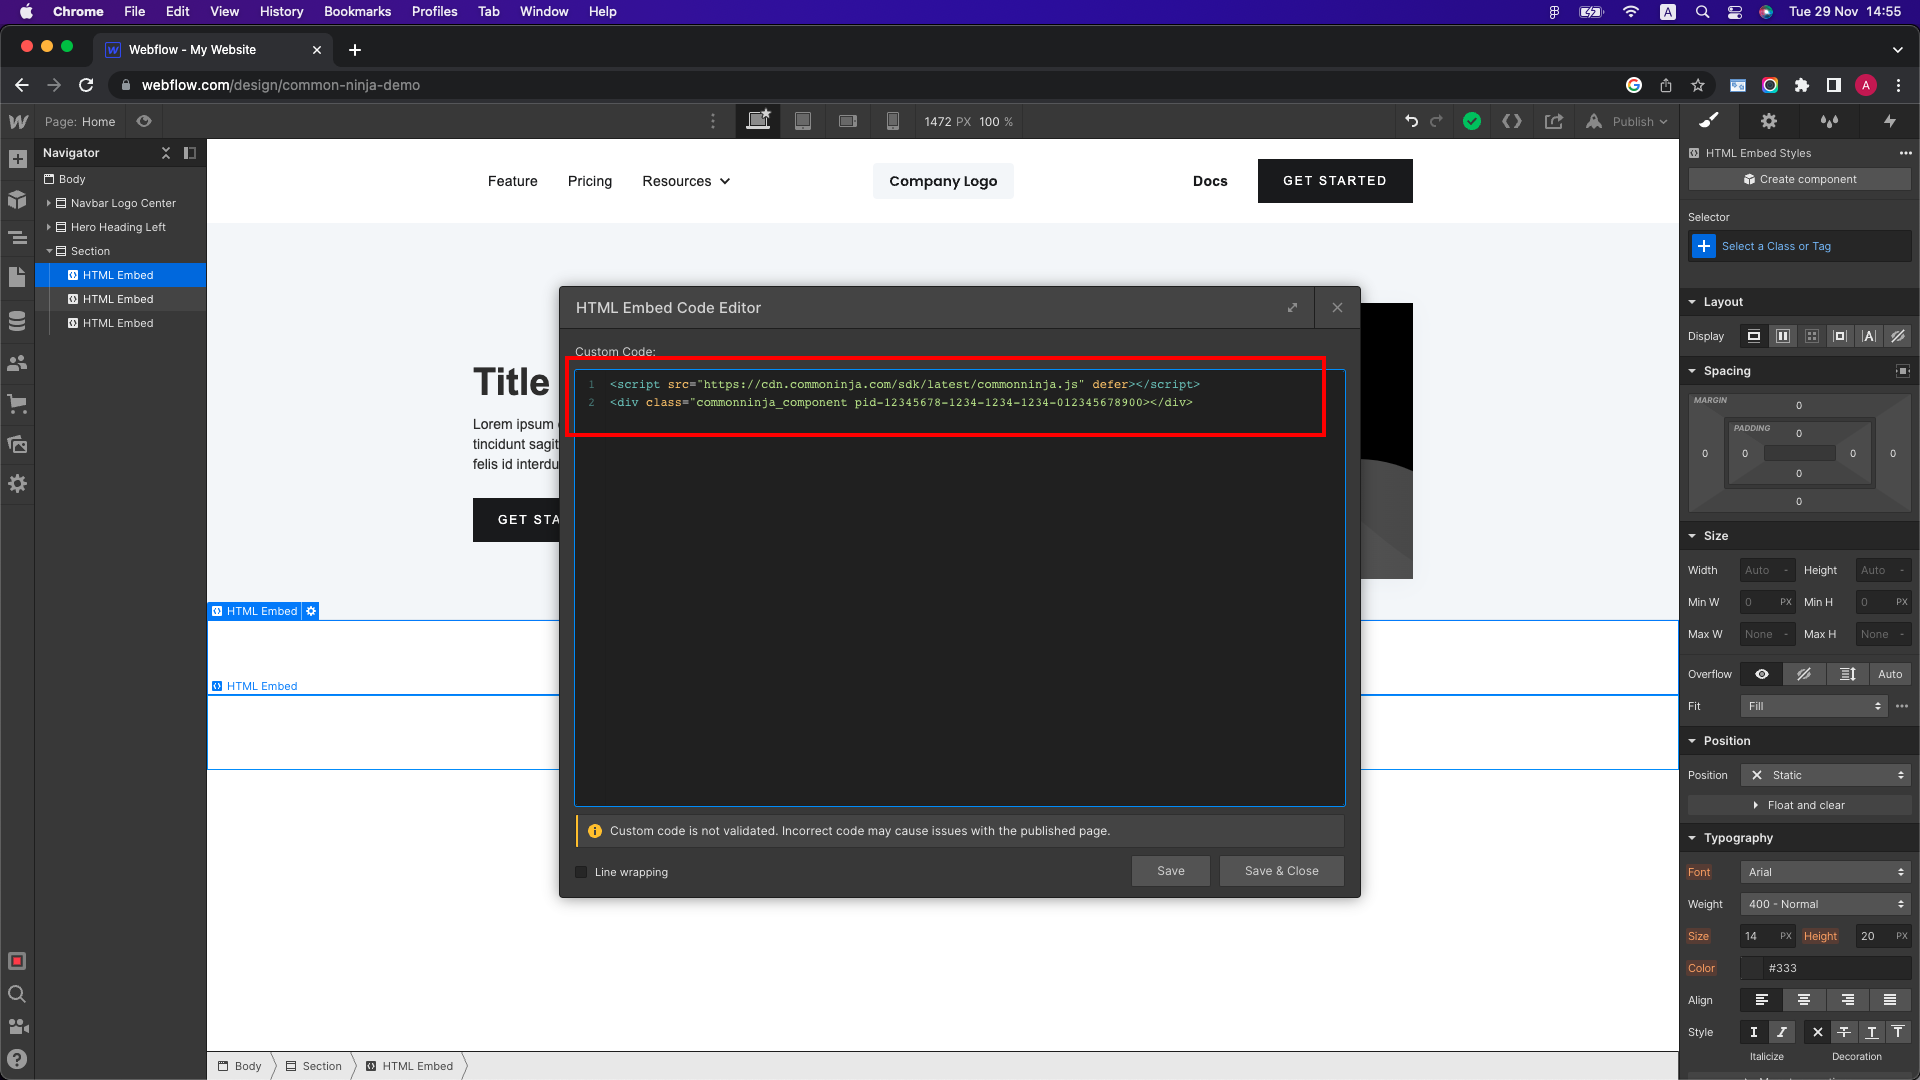1920x1080 pixels.
Task: Open the Position Static dropdown
Action: (x=1826, y=775)
